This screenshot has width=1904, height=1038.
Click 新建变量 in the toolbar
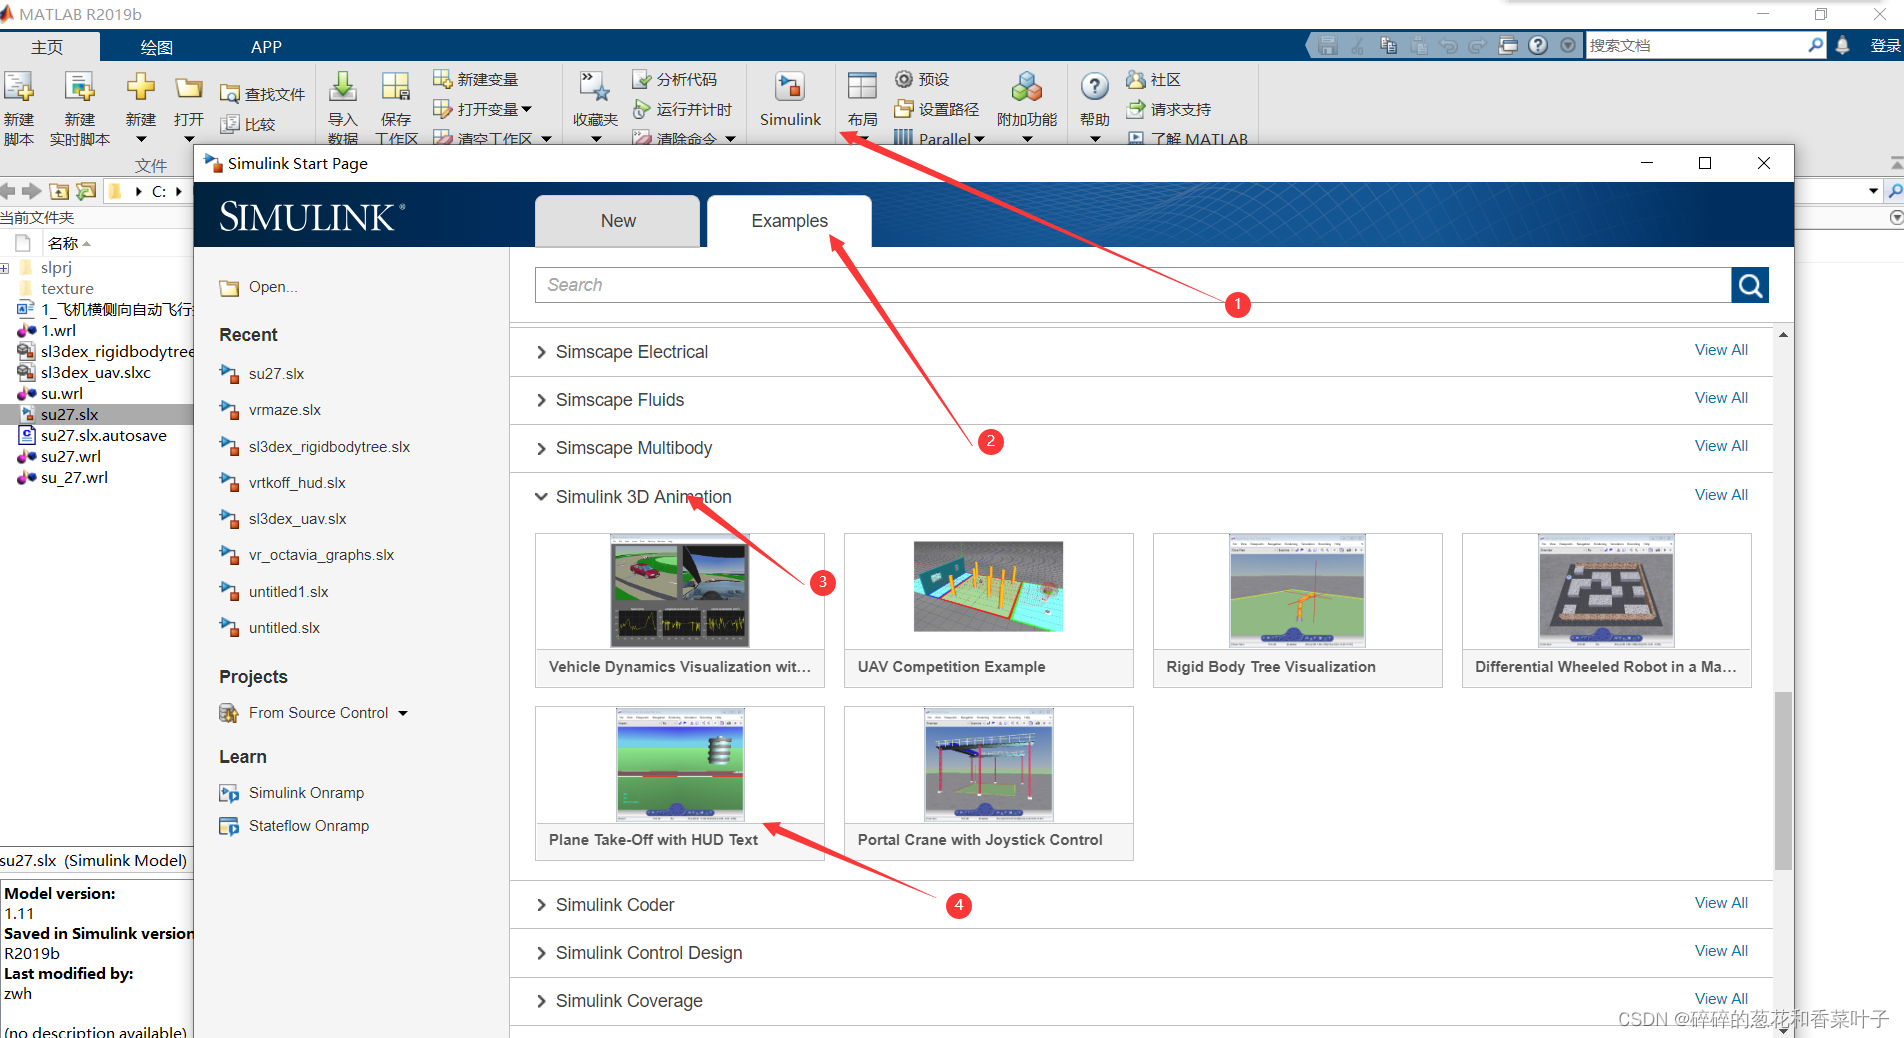coord(476,79)
